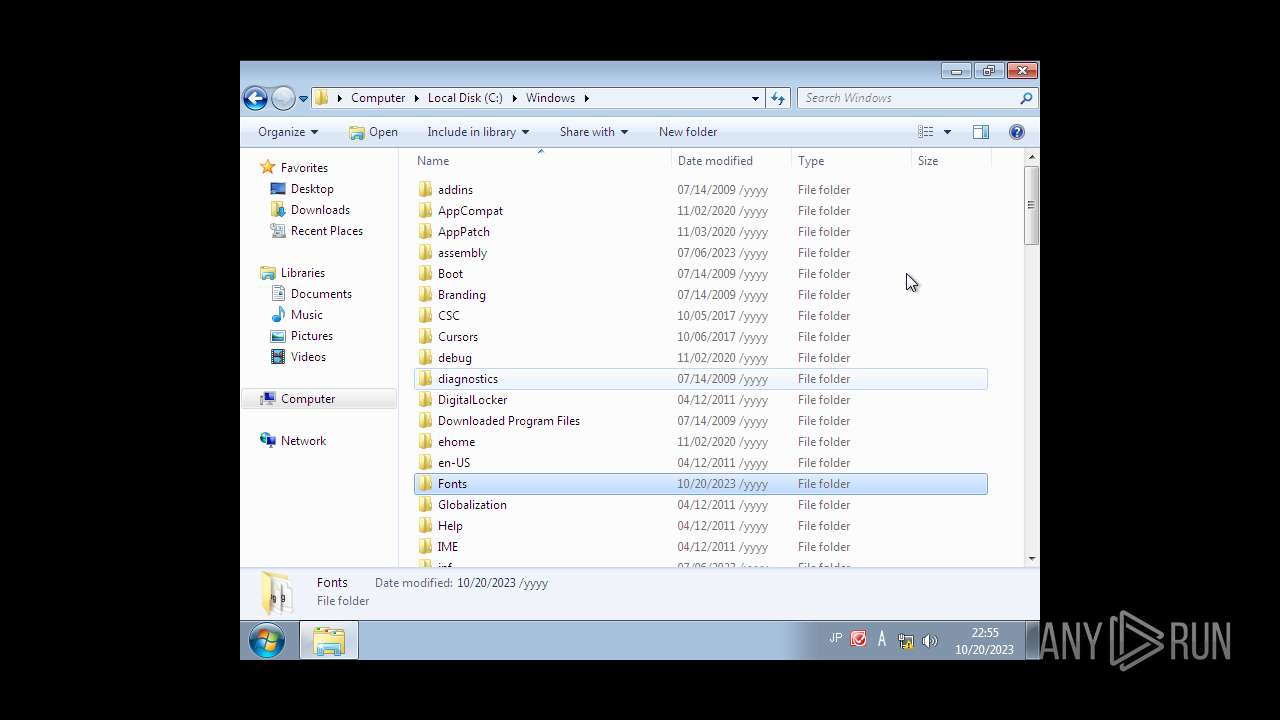The height and width of the screenshot is (720, 1280).
Task: Select the Boot folder icon
Action: pyautogui.click(x=425, y=274)
